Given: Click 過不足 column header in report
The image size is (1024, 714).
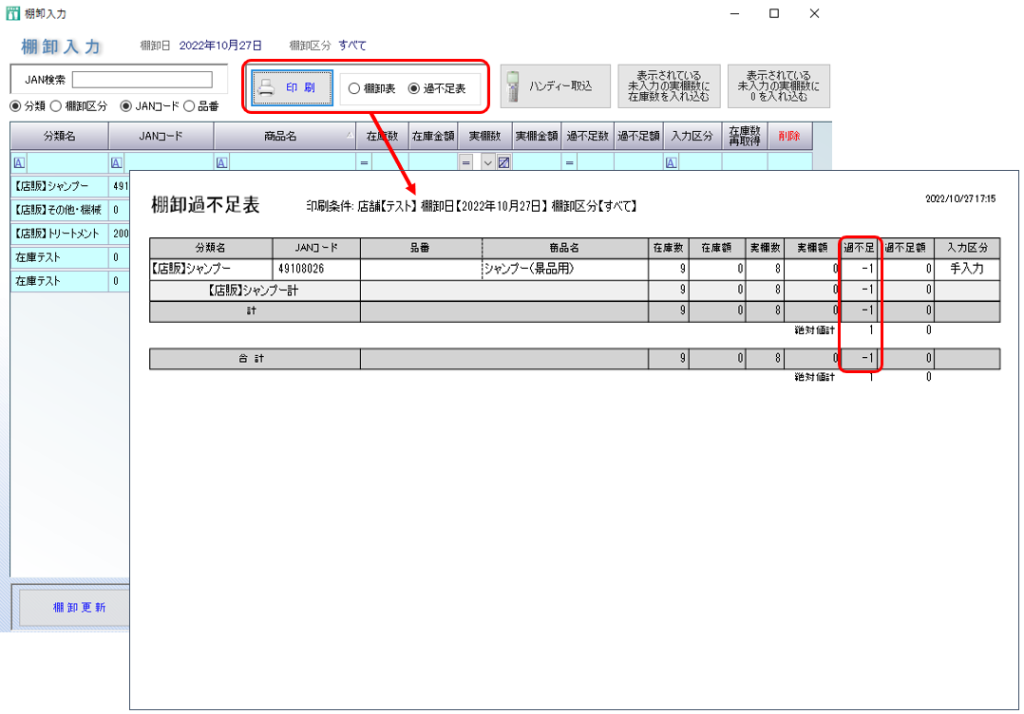Looking at the screenshot, I should click(x=858, y=248).
